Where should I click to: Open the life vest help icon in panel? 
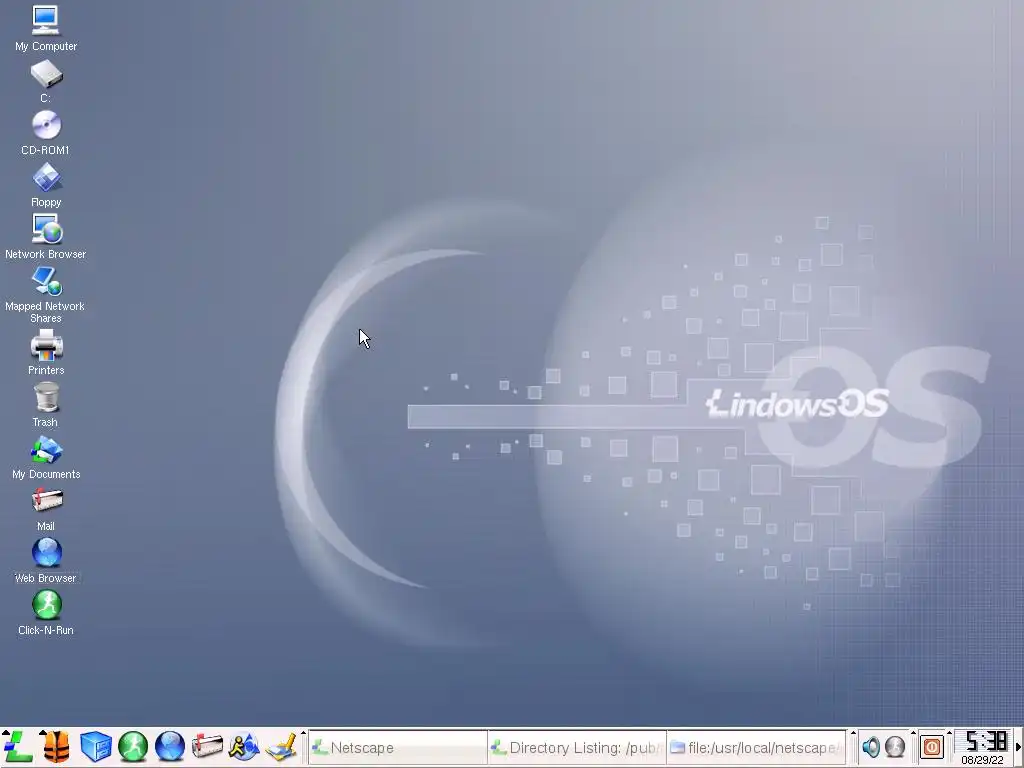click(x=57, y=746)
